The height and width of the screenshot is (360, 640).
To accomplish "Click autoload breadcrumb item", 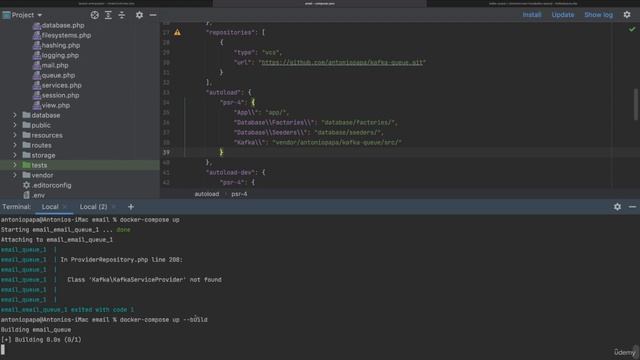I will (207, 194).
